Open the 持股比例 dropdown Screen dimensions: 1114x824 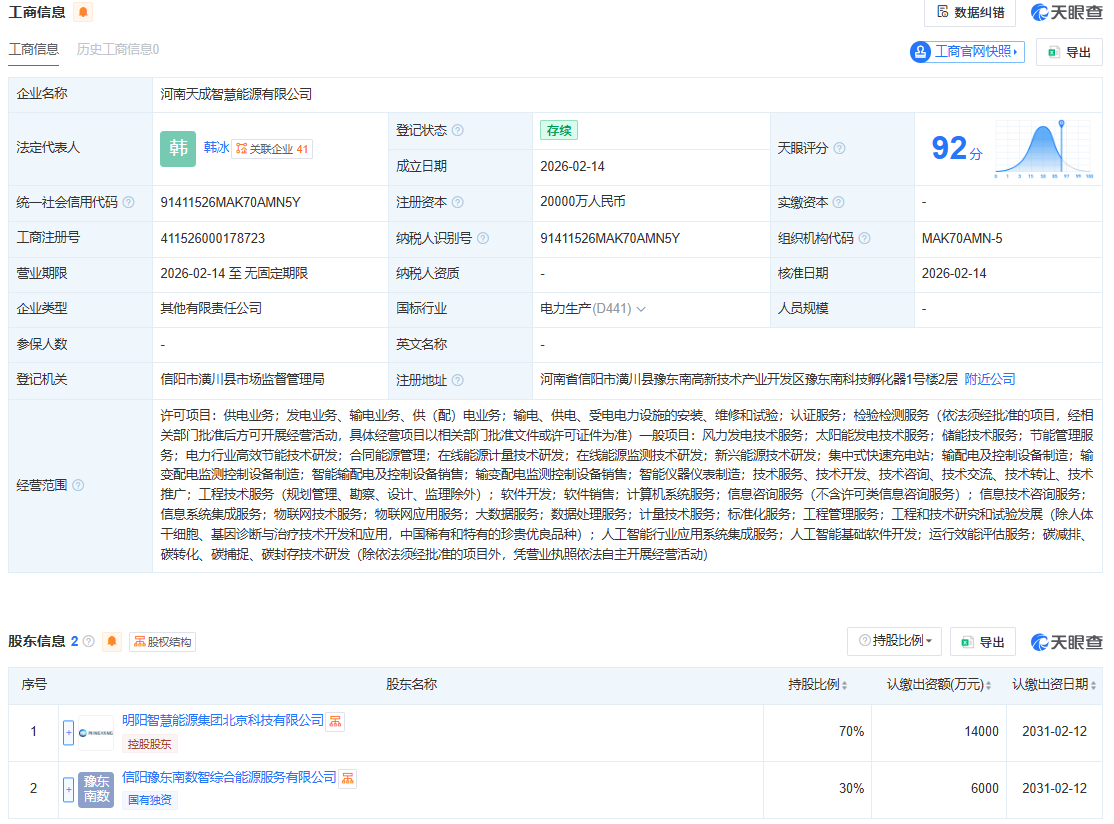(893, 641)
